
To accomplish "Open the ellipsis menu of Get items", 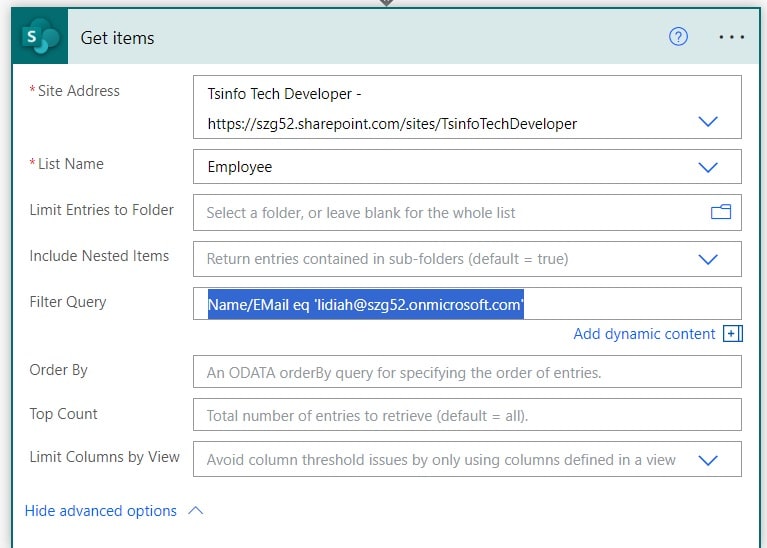I will (x=732, y=37).
